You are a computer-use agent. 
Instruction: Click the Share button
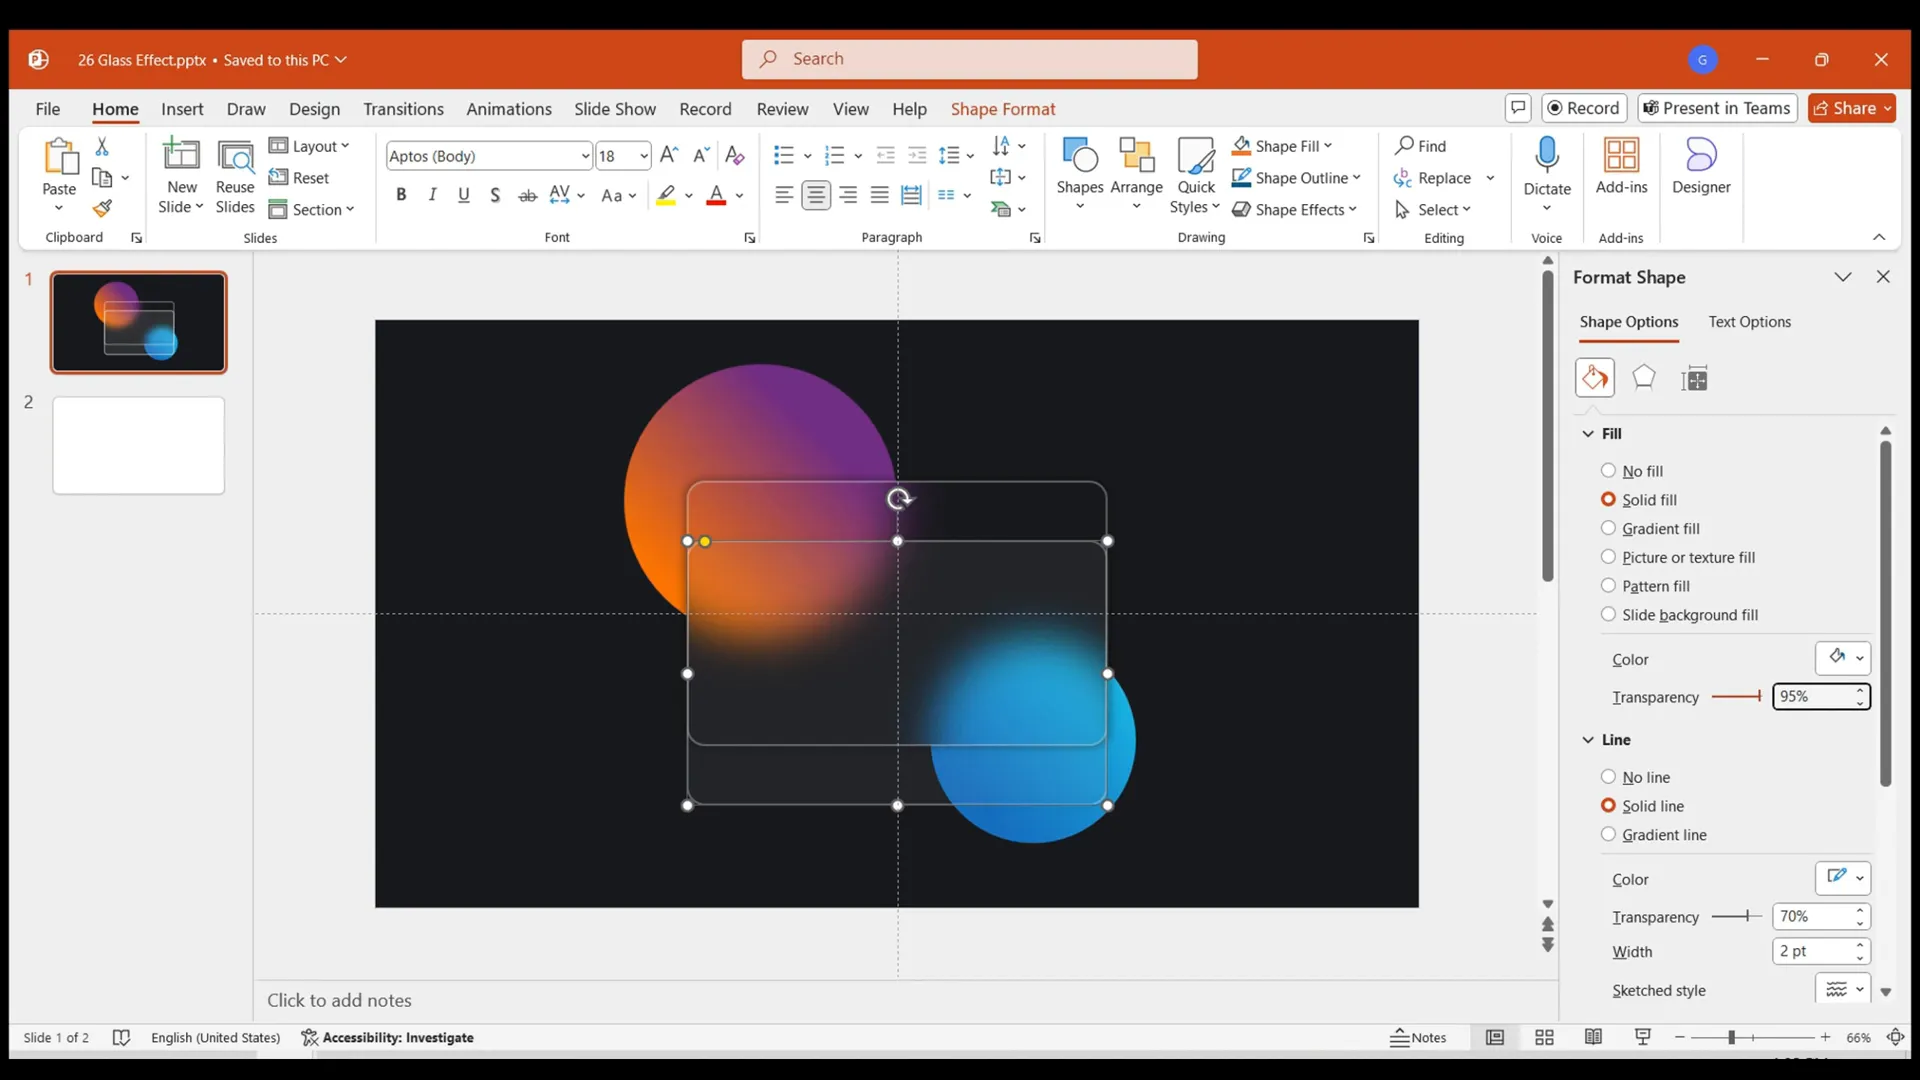(x=1852, y=108)
